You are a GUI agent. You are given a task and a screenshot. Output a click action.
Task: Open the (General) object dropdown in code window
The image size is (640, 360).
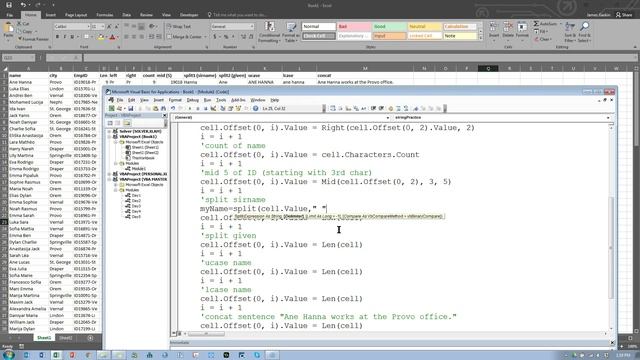pos(387,118)
